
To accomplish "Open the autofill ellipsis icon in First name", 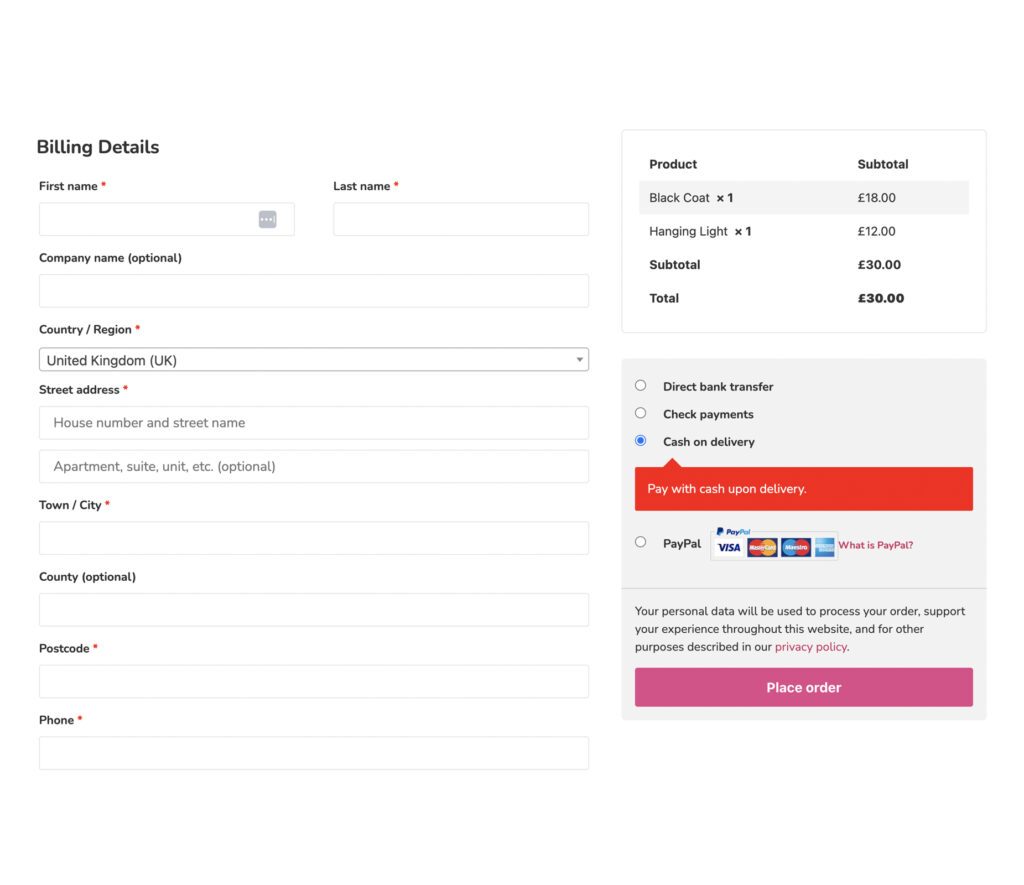I will pyautogui.click(x=268, y=218).
